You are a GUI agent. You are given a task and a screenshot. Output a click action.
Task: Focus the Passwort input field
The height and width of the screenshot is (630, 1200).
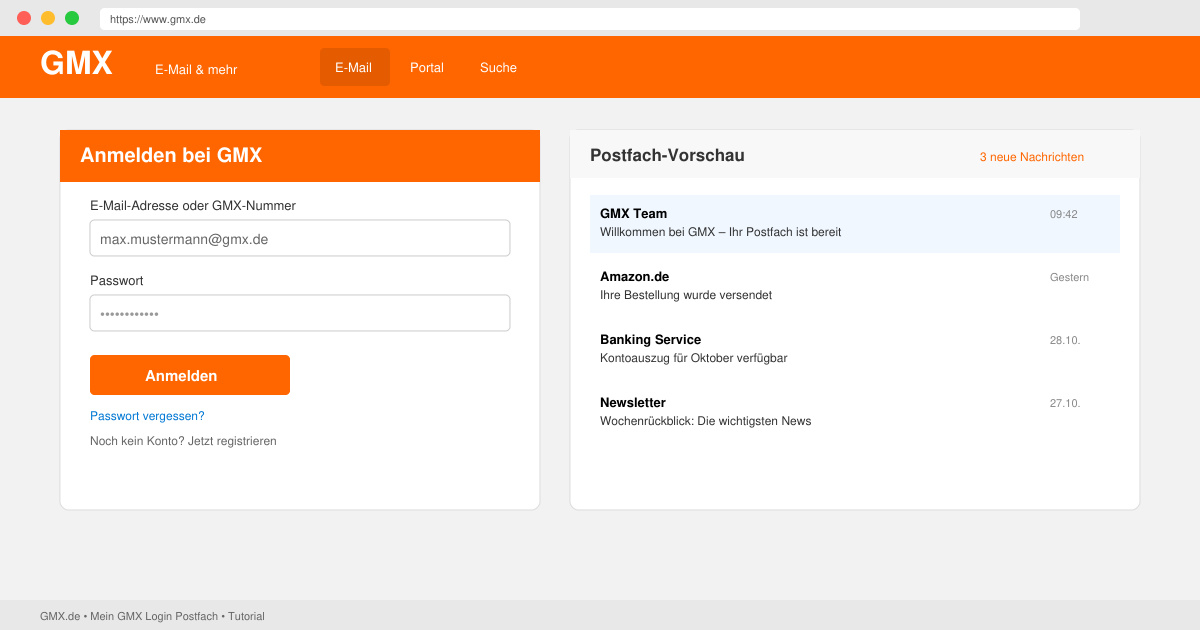[x=300, y=313]
